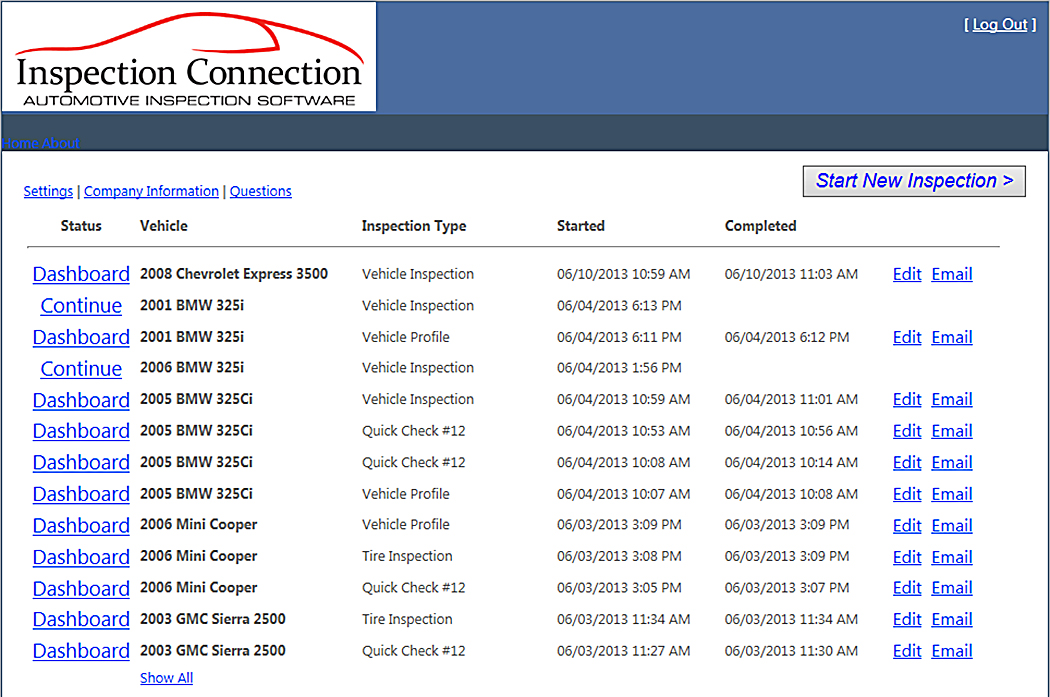Open Dashboard for Quick Check started 10:08 AM

coord(81,463)
